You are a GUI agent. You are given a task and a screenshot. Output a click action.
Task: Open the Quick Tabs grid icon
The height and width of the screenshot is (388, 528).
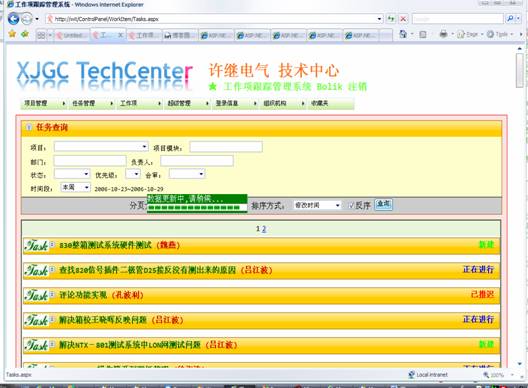[x=41, y=35]
